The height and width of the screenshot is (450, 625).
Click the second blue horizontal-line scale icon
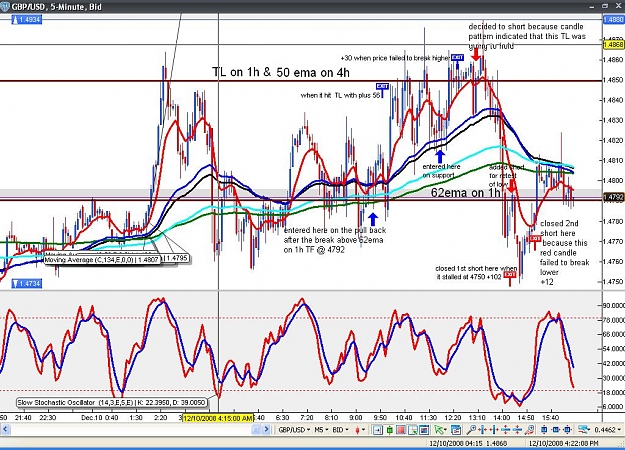coord(517,430)
